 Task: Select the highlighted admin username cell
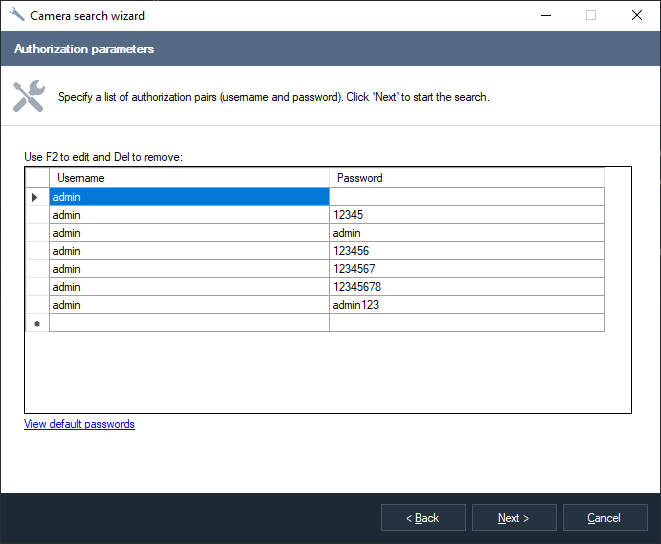pyautogui.click(x=189, y=197)
